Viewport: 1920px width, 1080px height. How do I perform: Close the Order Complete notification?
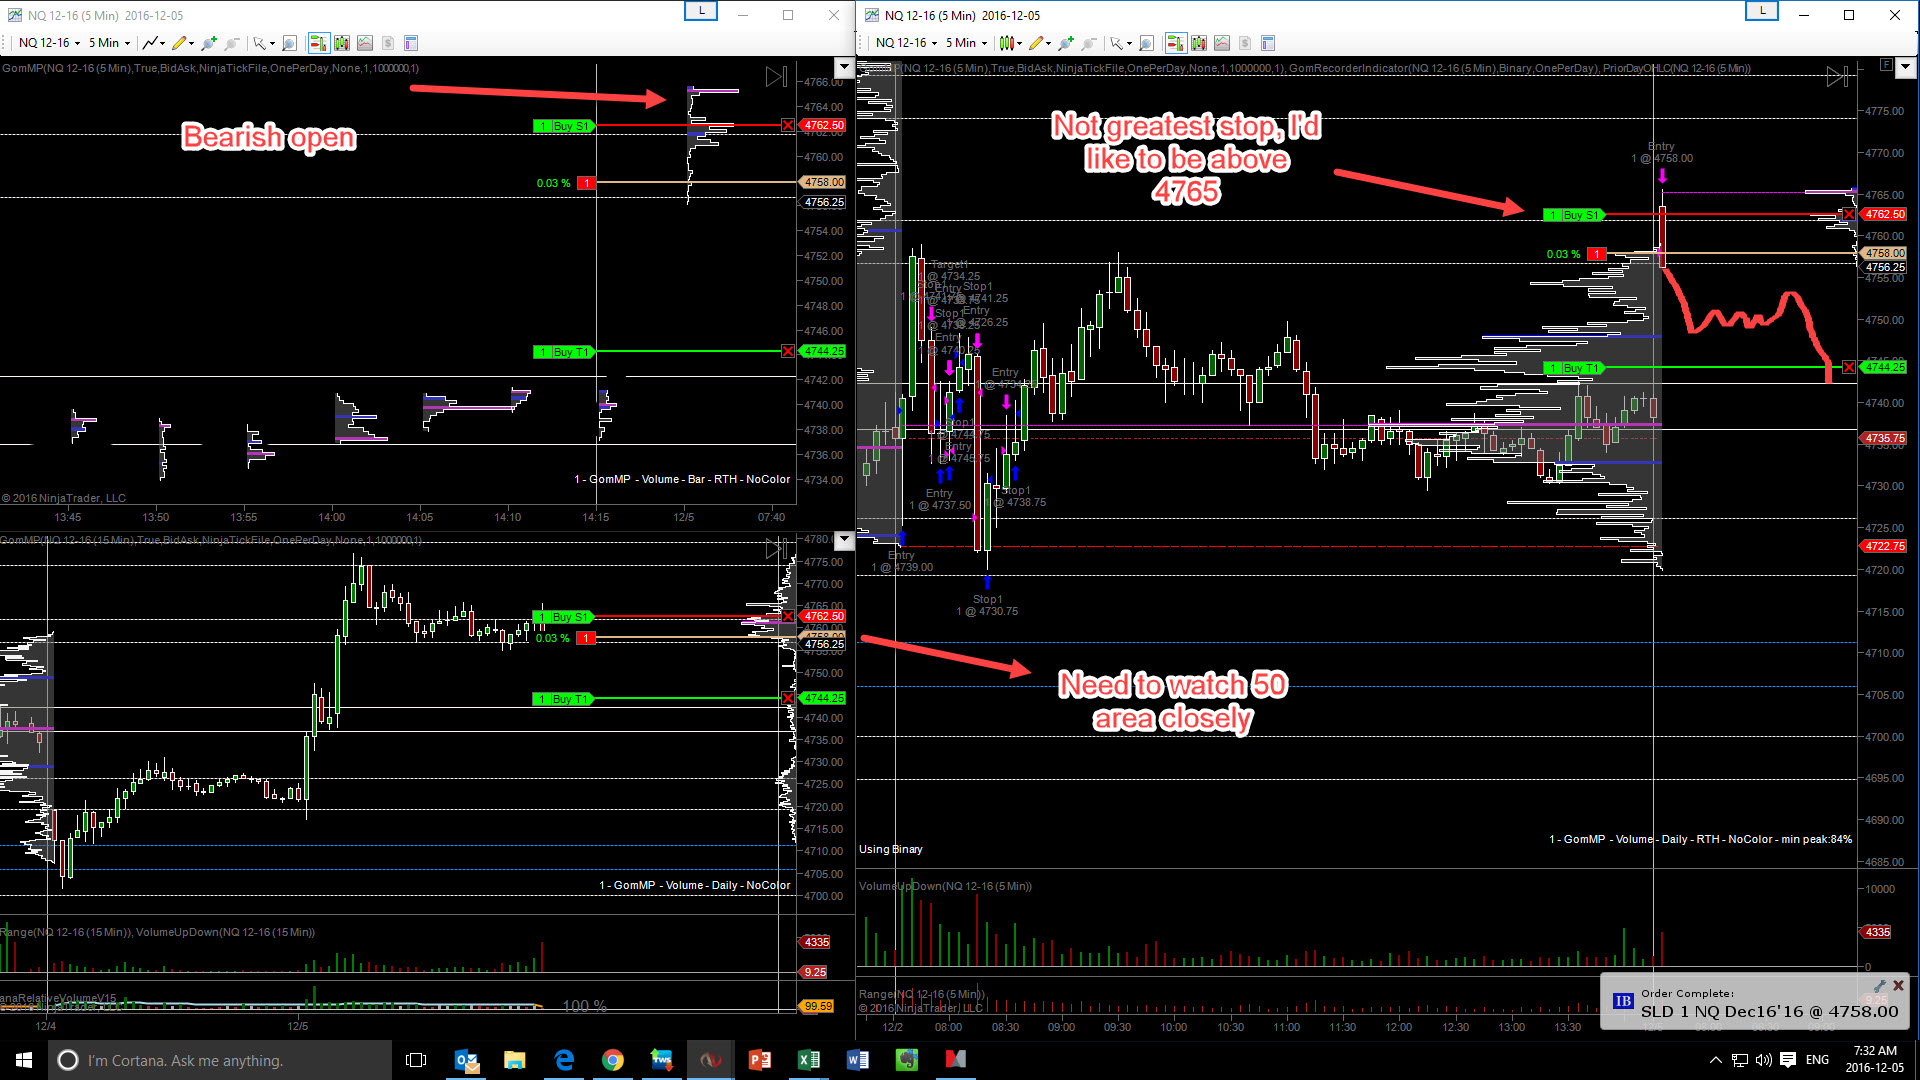point(1898,986)
